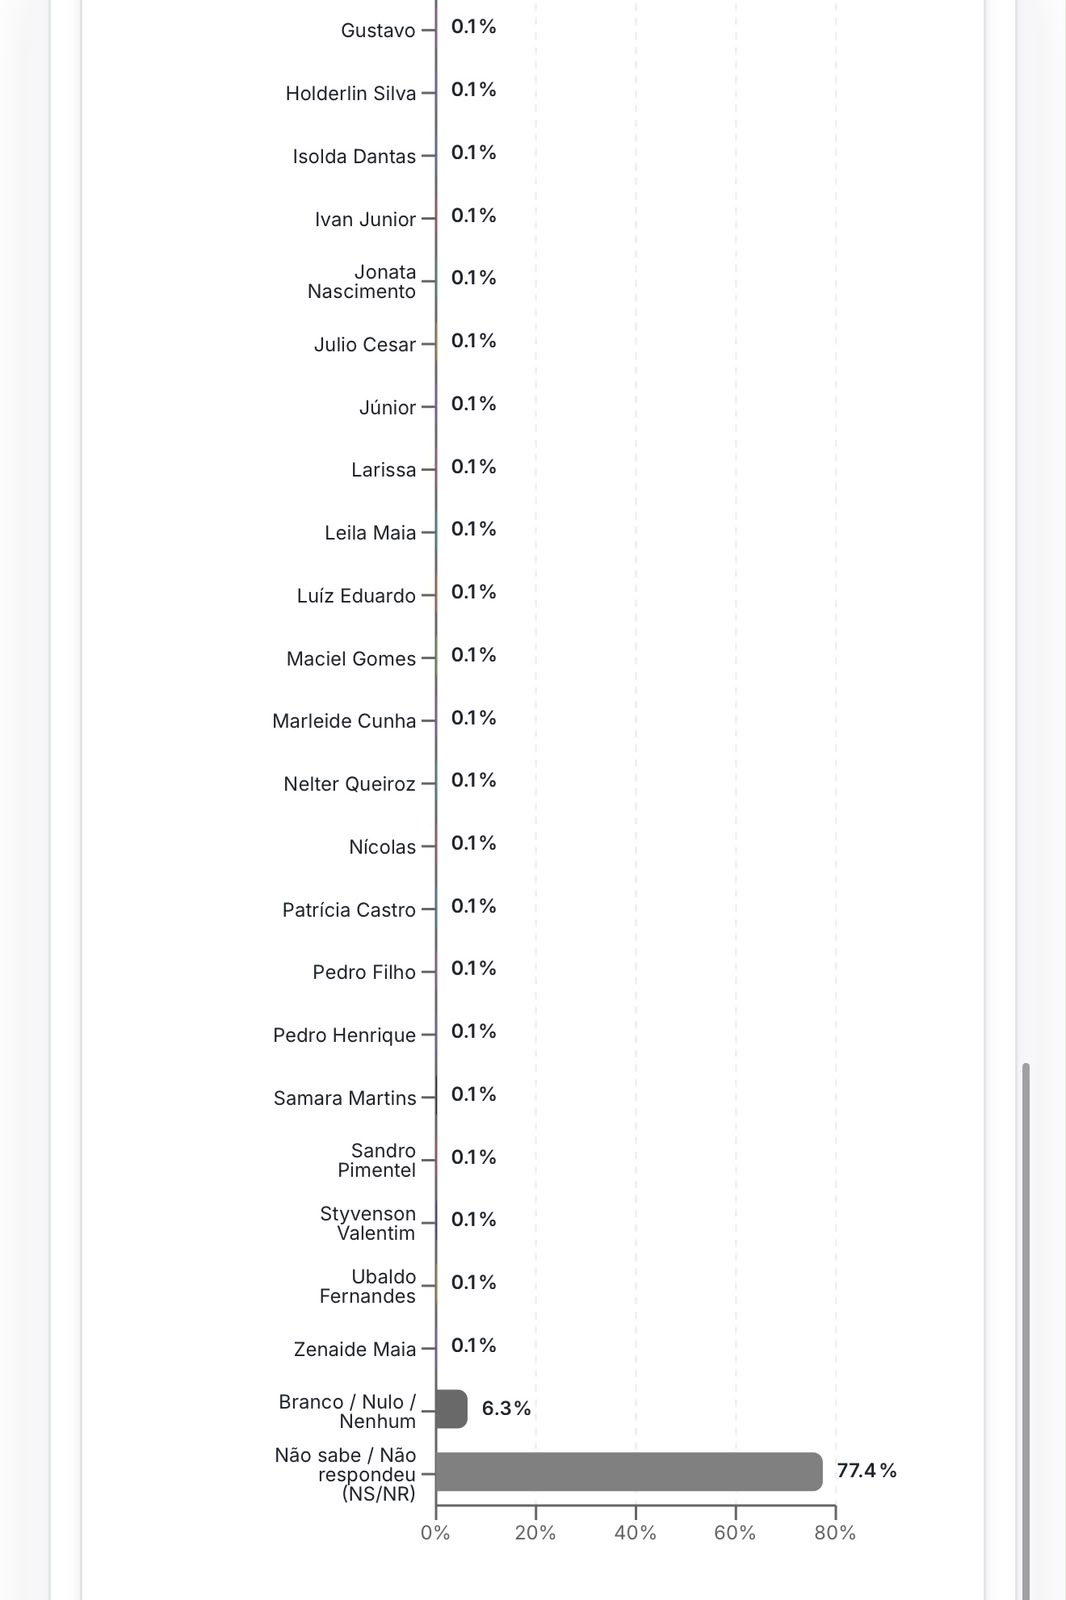Screen dimensions: 1066x1600
Task: Select the Samara Martins label
Action: coord(345,1098)
